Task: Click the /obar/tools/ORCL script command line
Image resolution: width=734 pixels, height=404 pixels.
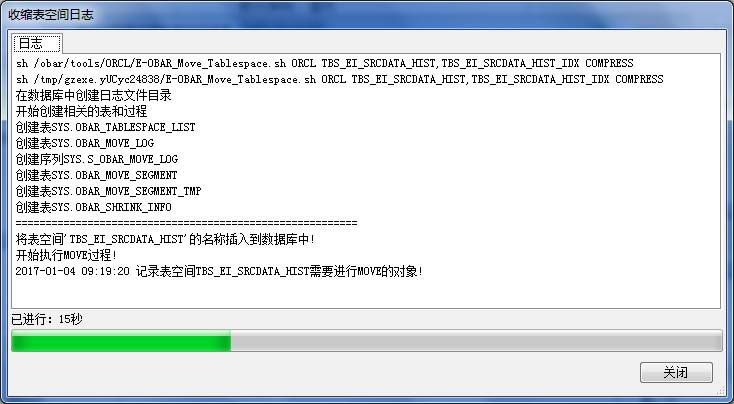Action: [x=324, y=63]
